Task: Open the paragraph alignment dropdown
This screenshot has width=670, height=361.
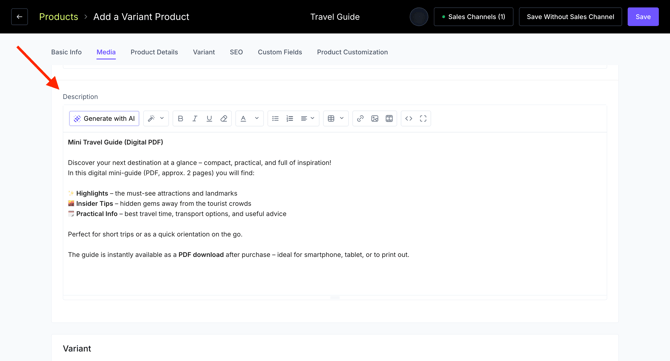Action: coord(307,118)
